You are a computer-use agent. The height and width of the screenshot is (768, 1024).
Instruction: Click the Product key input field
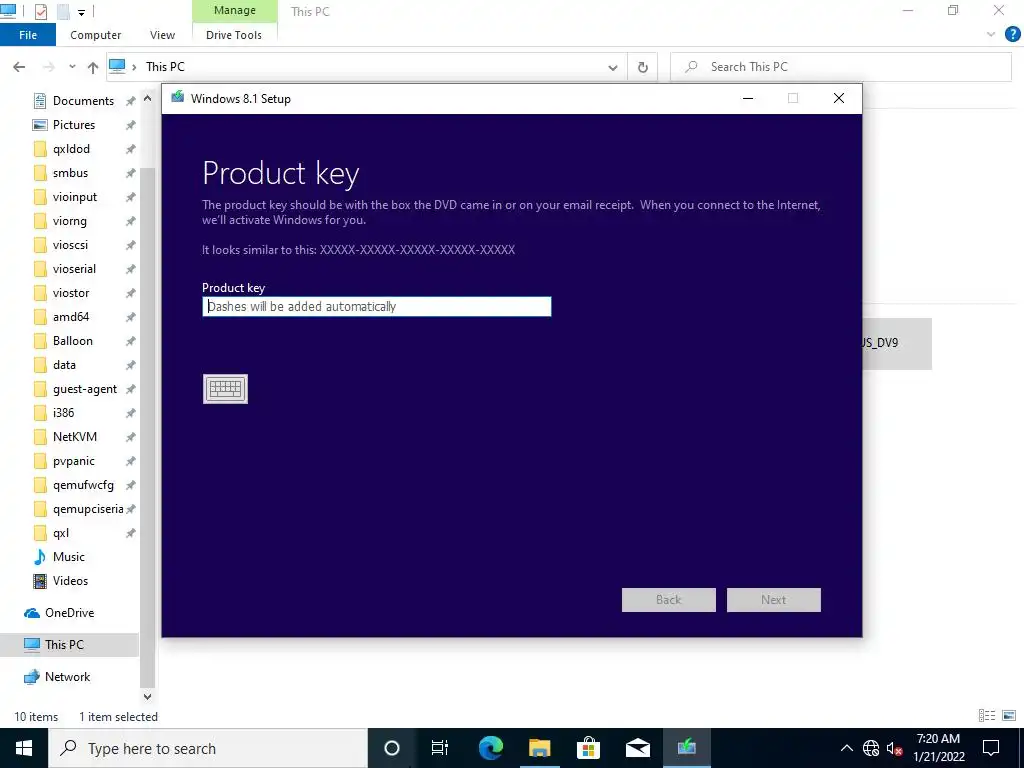pyautogui.click(x=377, y=306)
